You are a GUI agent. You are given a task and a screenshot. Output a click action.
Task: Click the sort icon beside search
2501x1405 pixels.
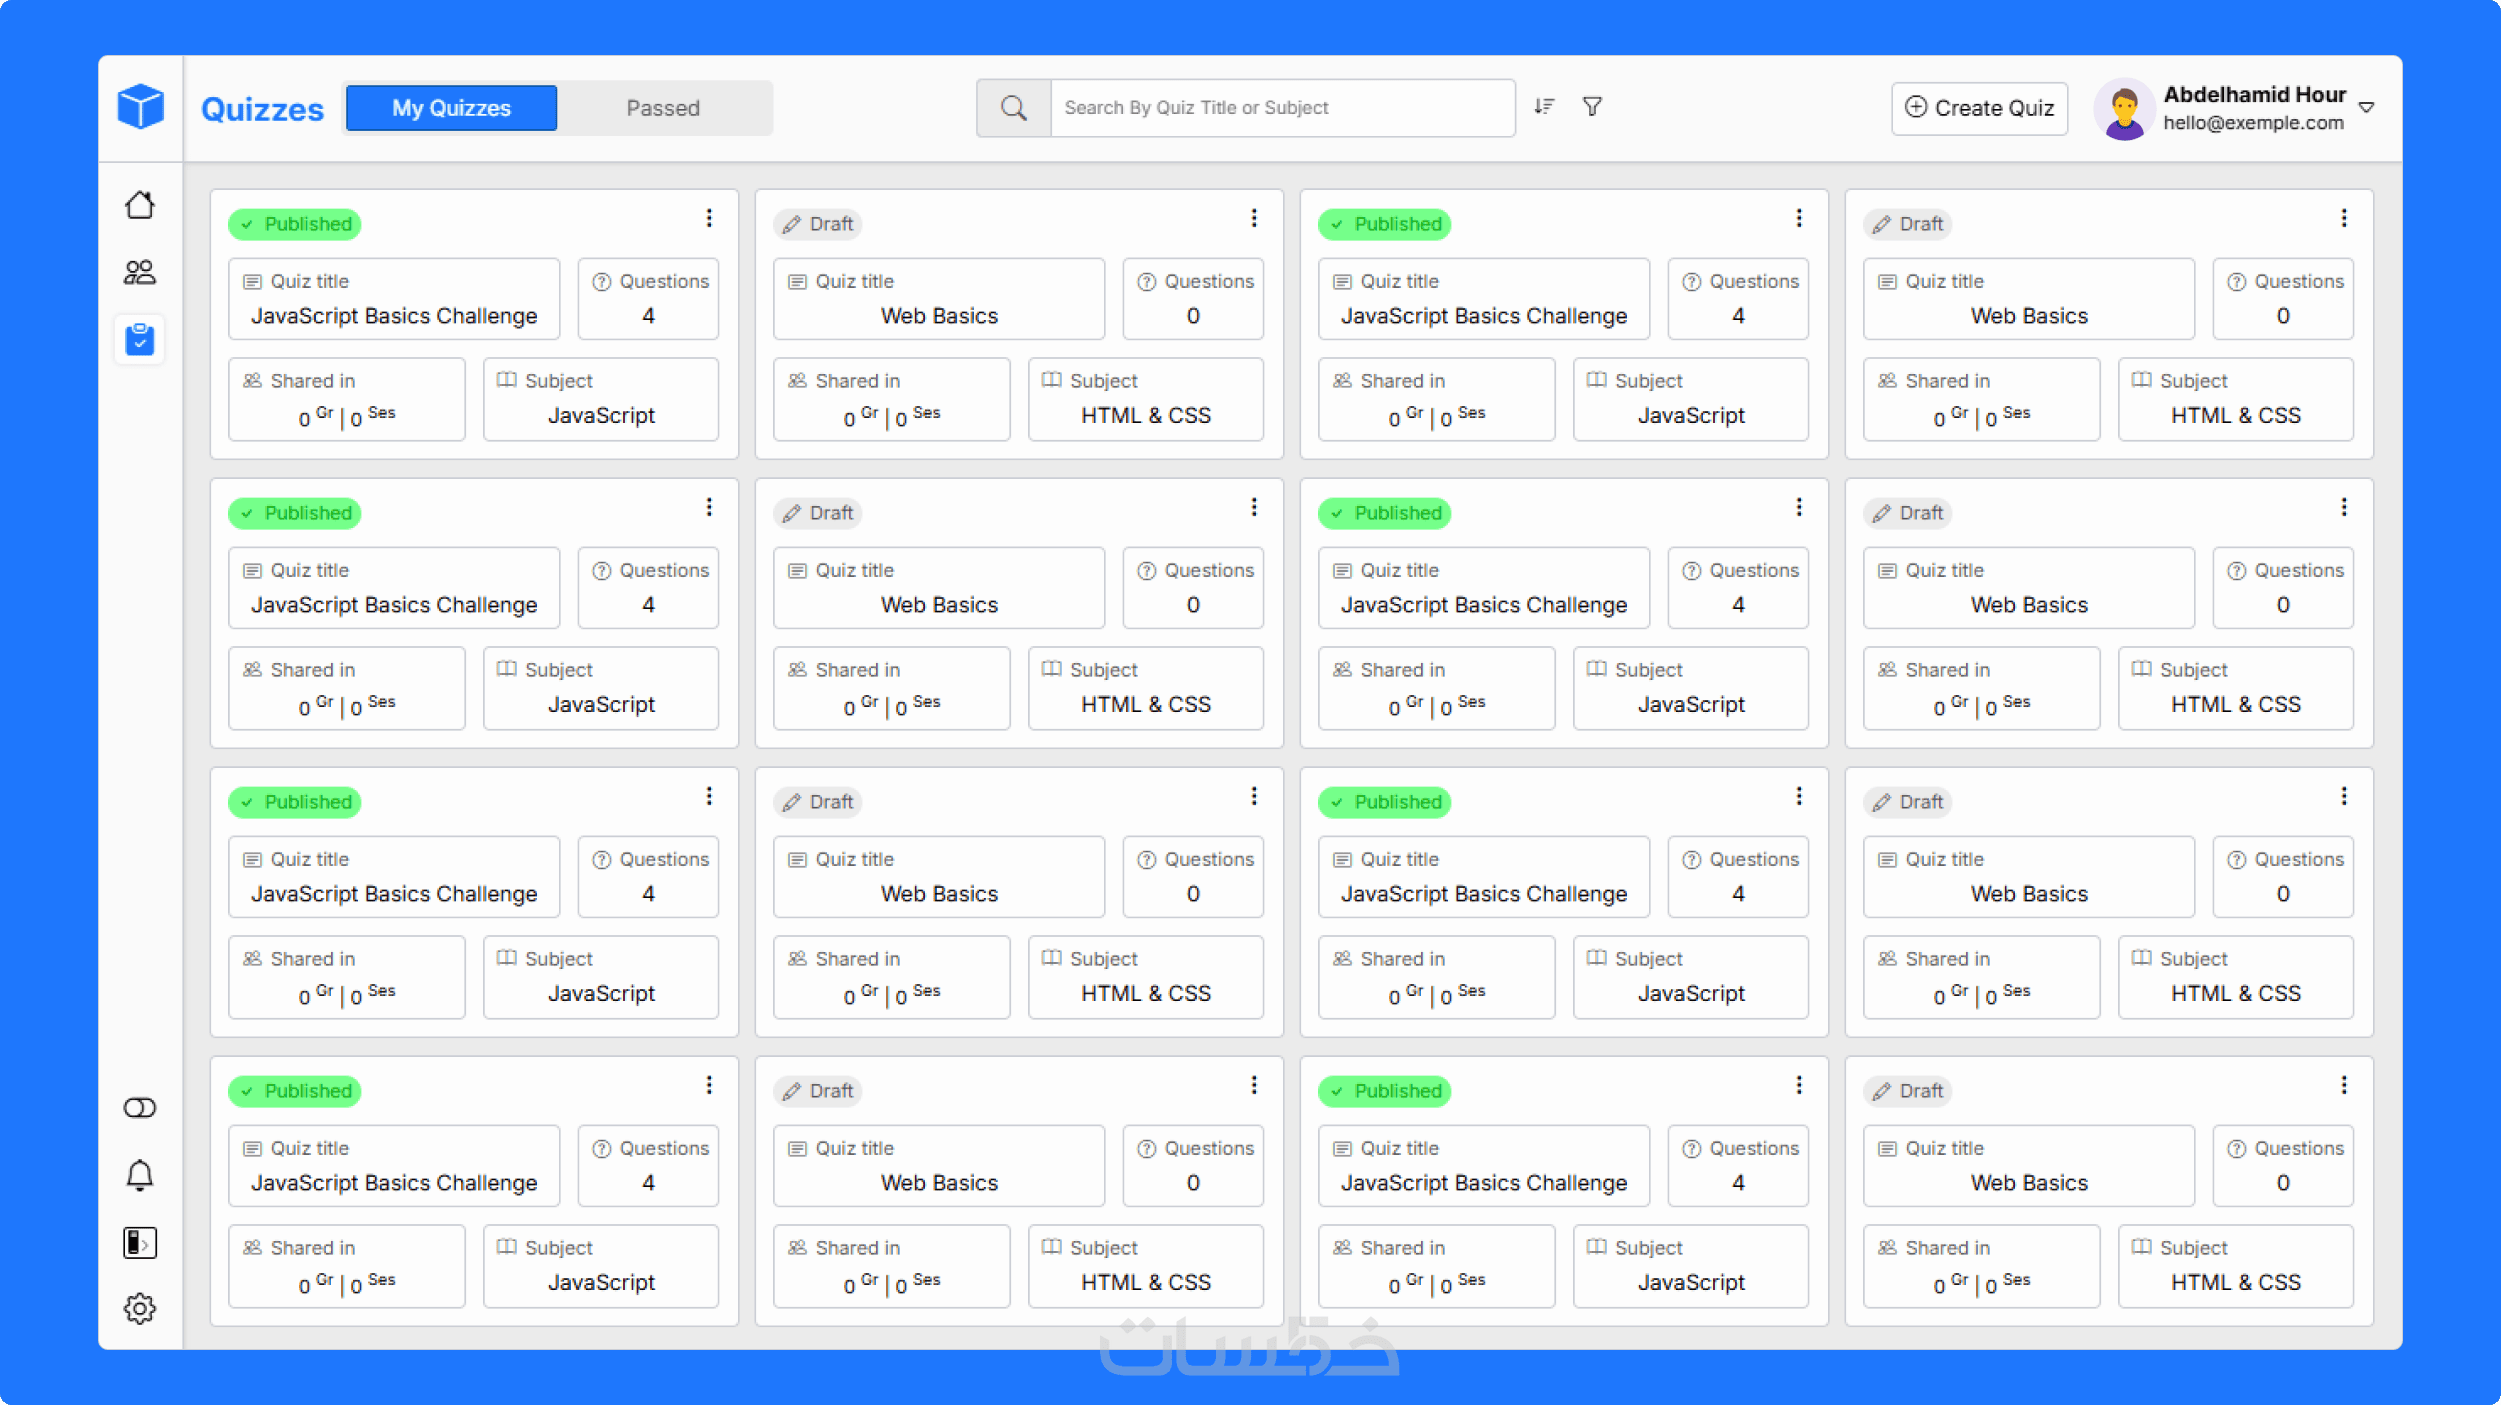point(1544,107)
